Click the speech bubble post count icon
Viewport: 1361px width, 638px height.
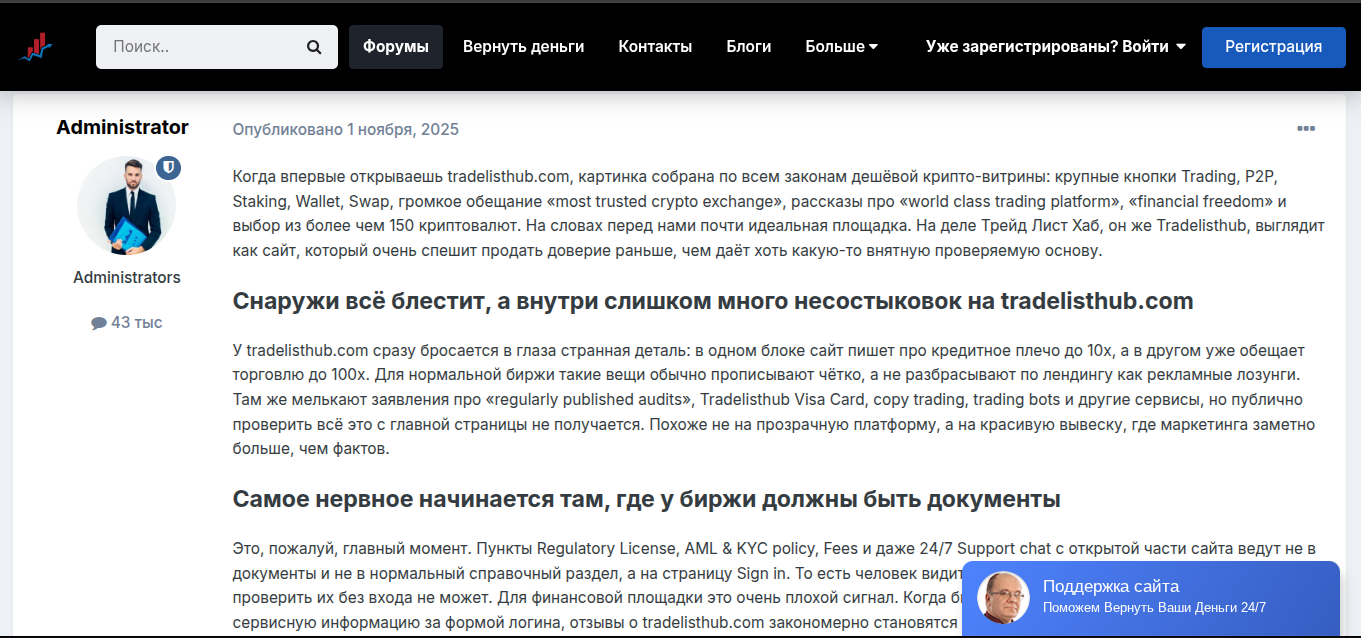click(x=98, y=323)
